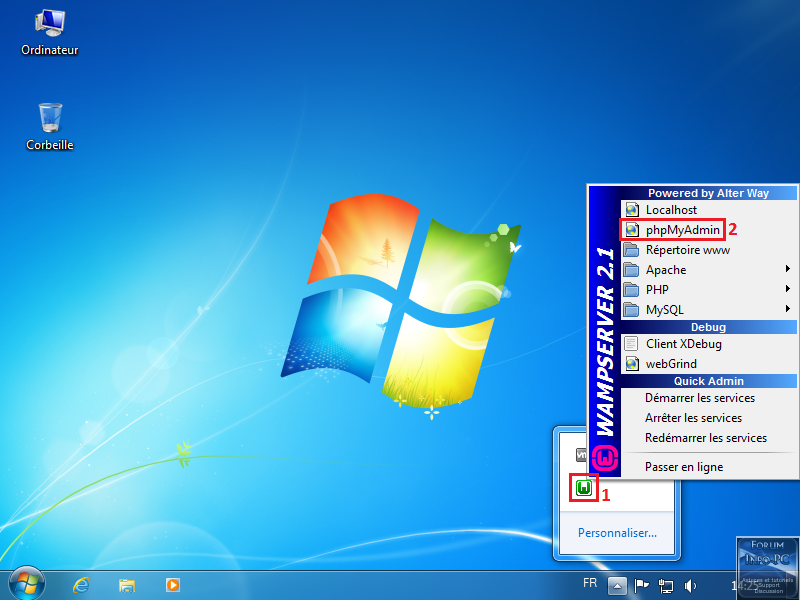Click the MySQL folder icon
800x600 pixels.
pos(632,310)
